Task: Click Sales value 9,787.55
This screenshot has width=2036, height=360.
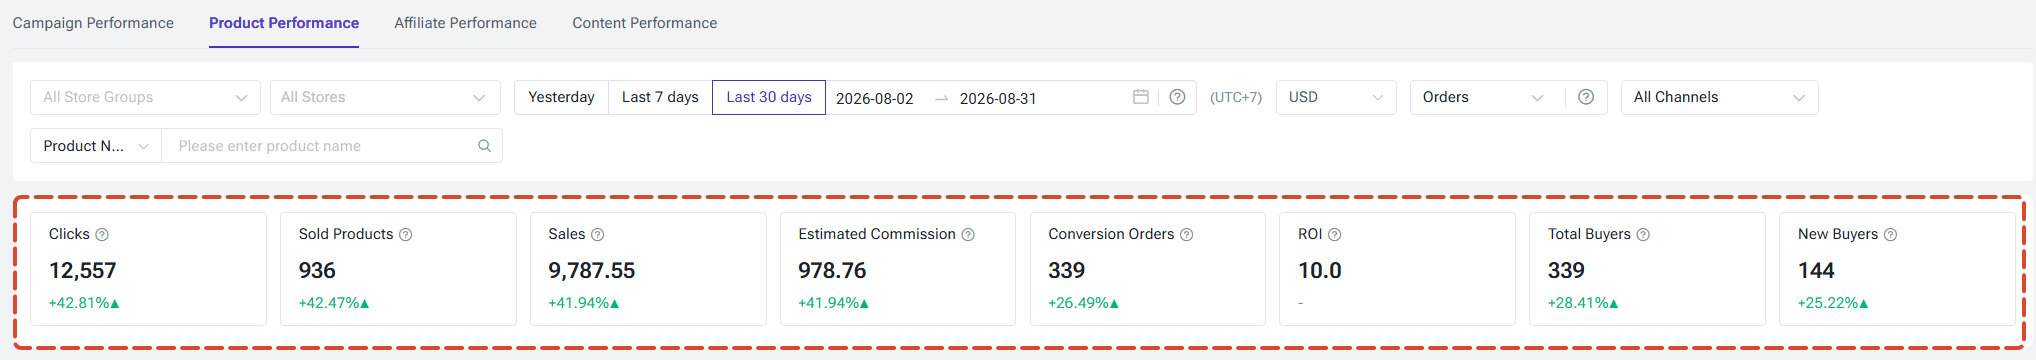Action: 591,271
